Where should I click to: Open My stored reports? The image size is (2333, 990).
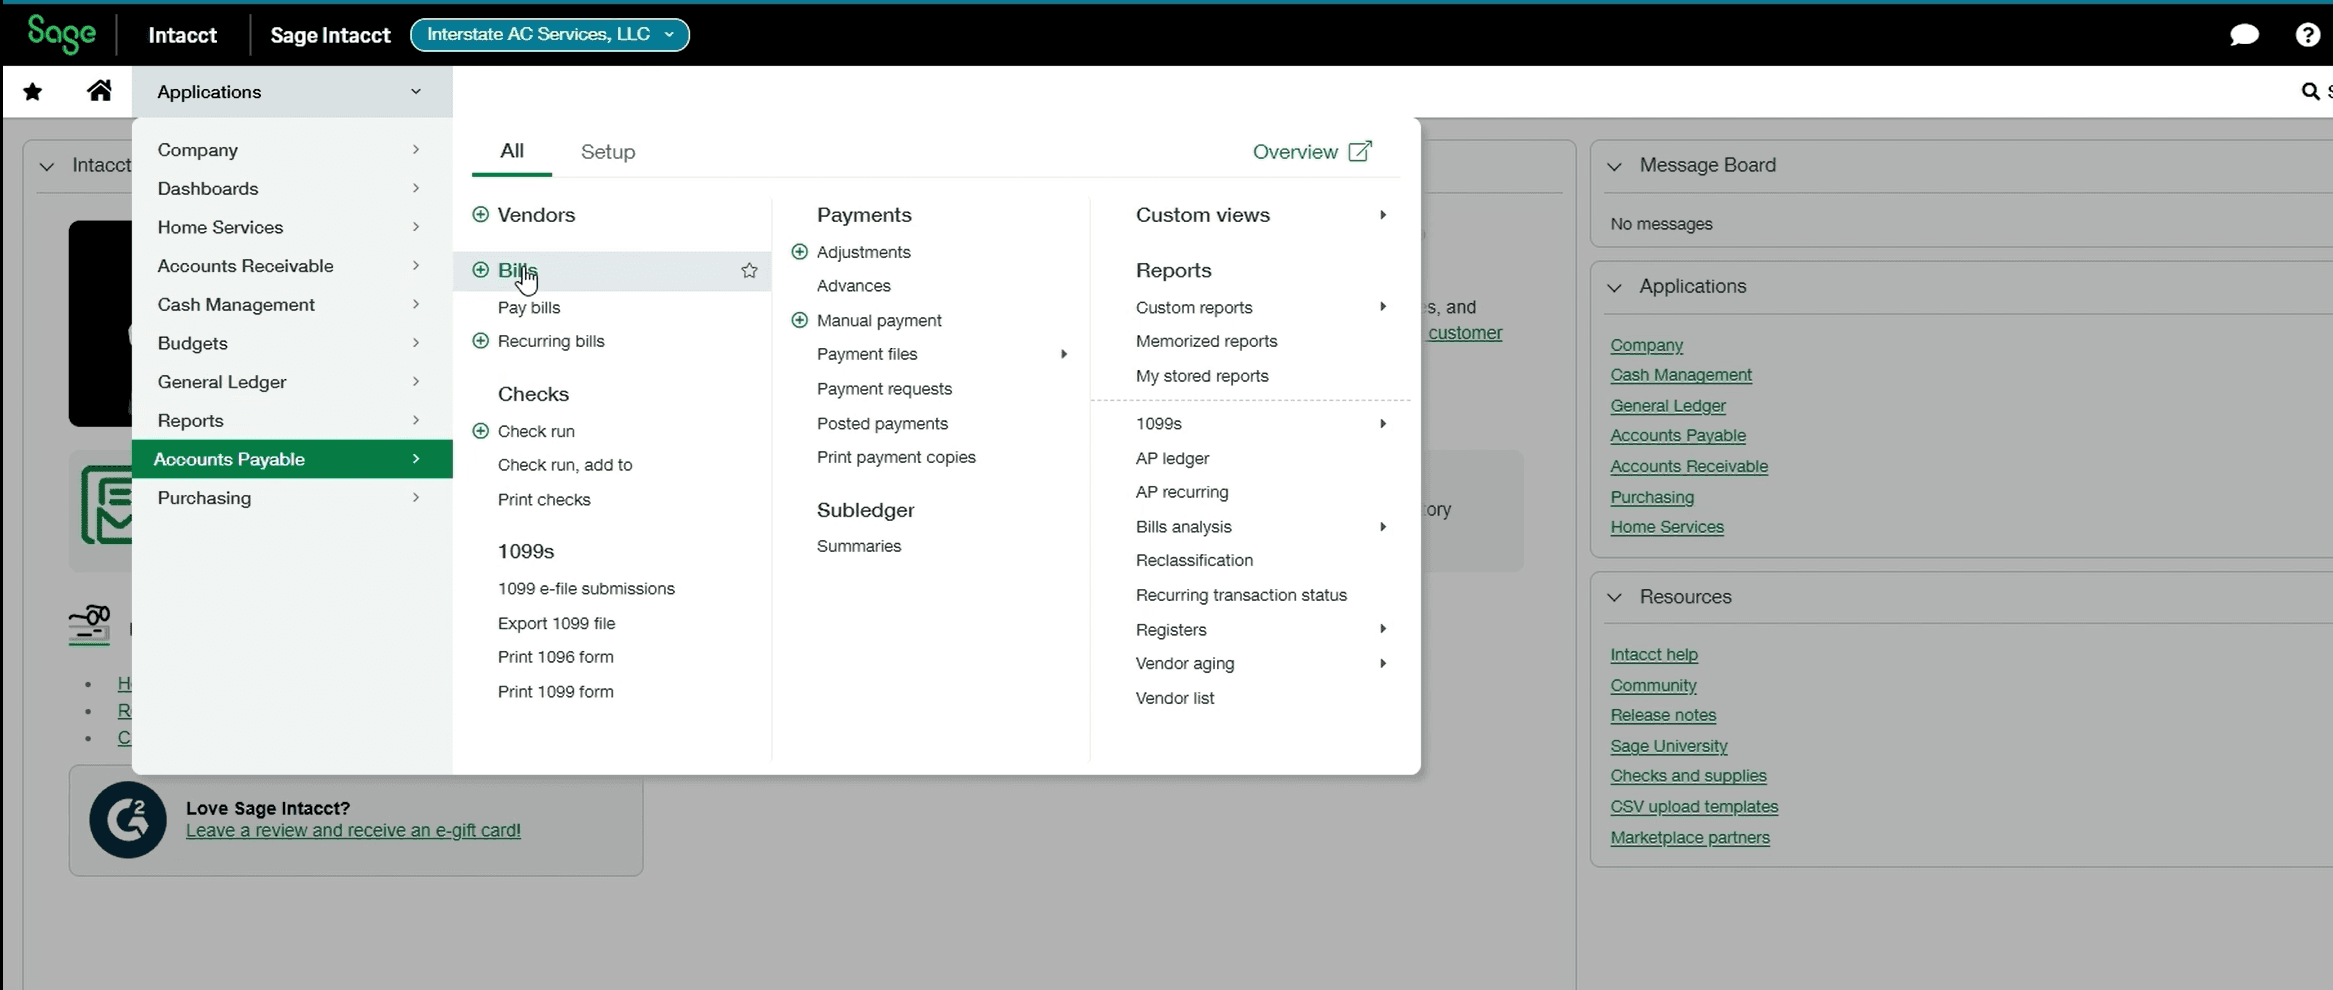click(x=1202, y=376)
